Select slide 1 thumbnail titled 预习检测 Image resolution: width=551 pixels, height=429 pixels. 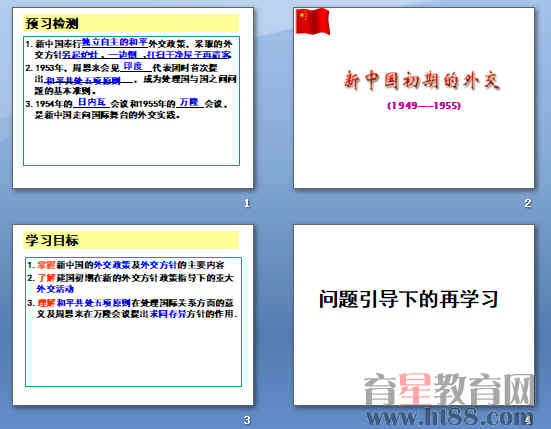pyautogui.click(x=133, y=98)
